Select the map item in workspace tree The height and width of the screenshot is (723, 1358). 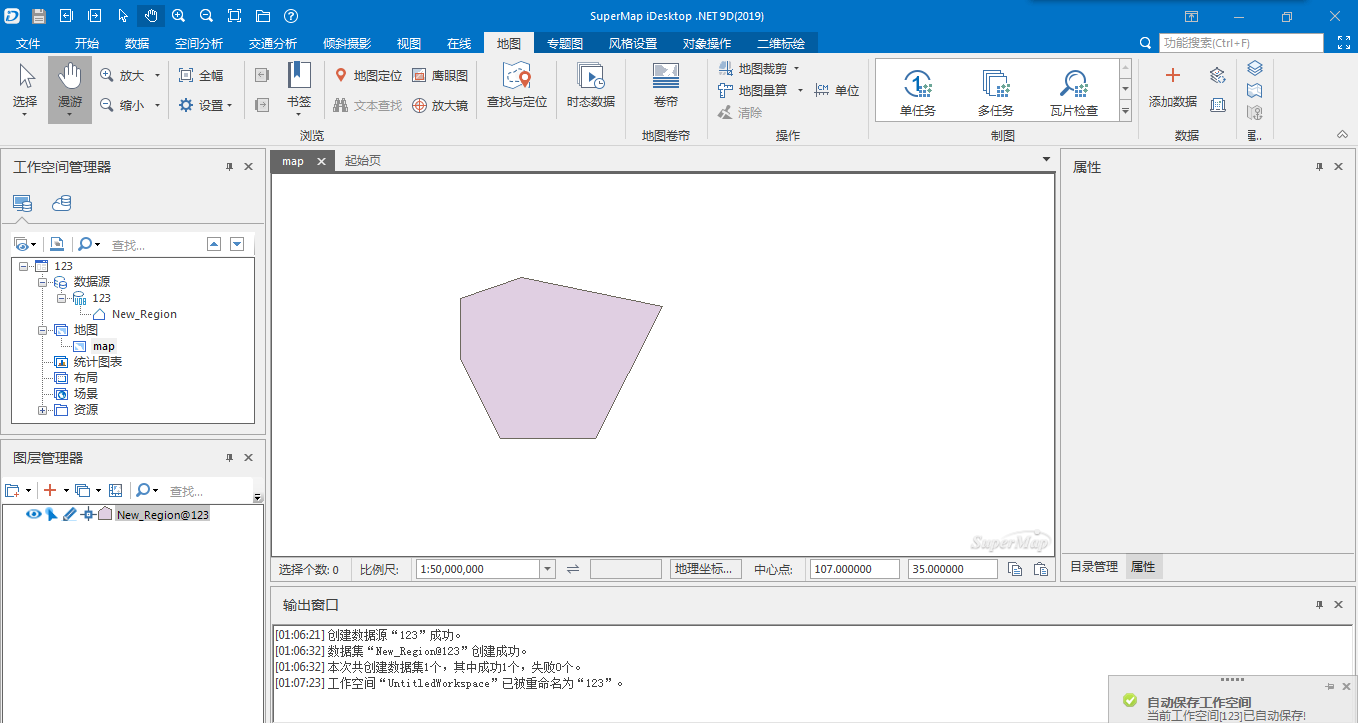point(104,346)
